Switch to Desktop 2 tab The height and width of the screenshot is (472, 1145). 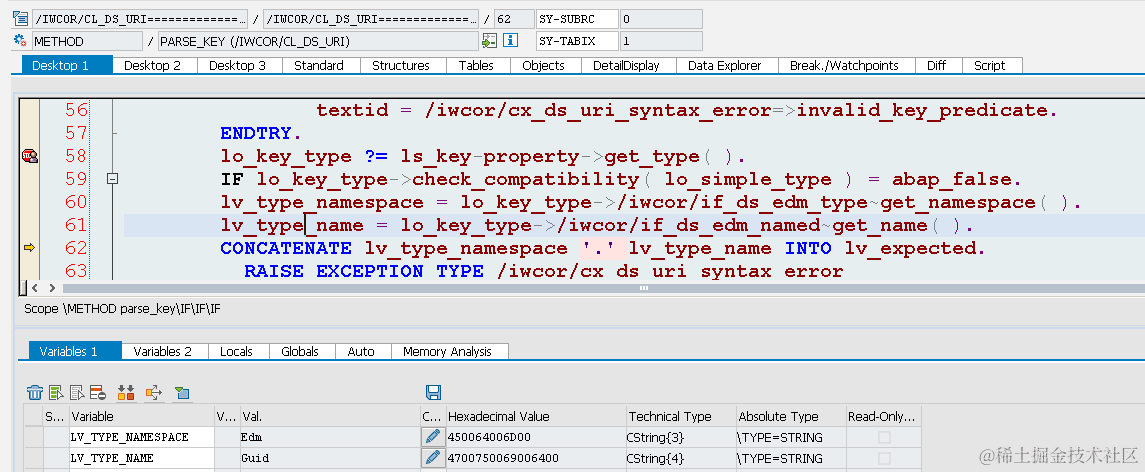click(x=156, y=65)
